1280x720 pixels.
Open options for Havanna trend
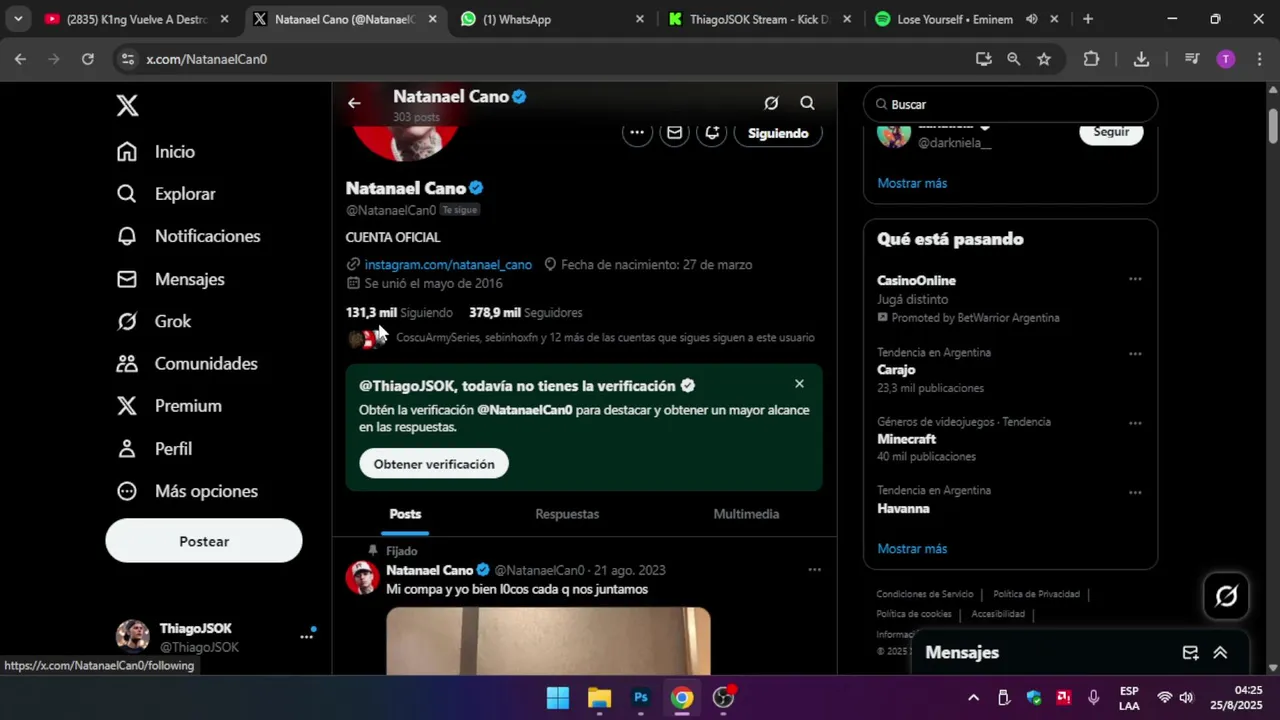[1135, 492]
